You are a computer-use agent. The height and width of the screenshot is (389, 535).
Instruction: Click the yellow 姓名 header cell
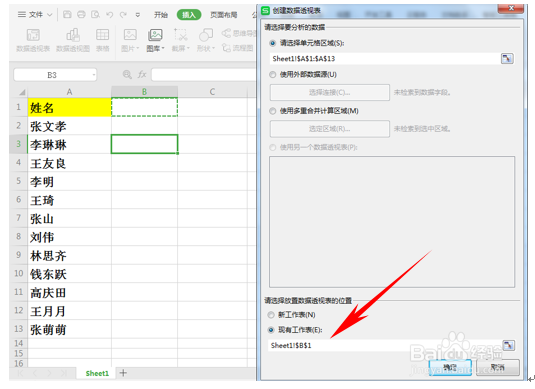(x=69, y=107)
